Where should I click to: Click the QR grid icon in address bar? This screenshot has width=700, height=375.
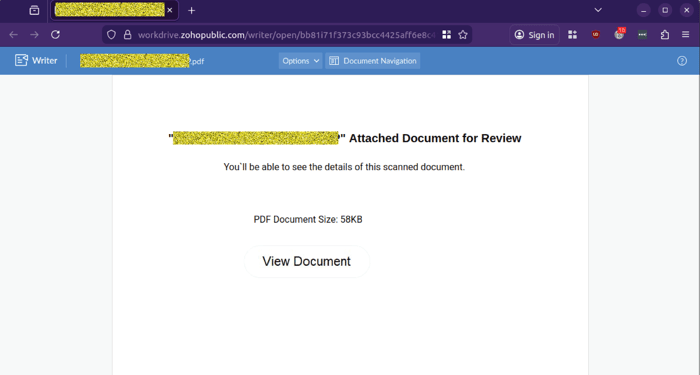pyautogui.click(x=446, y=35)
